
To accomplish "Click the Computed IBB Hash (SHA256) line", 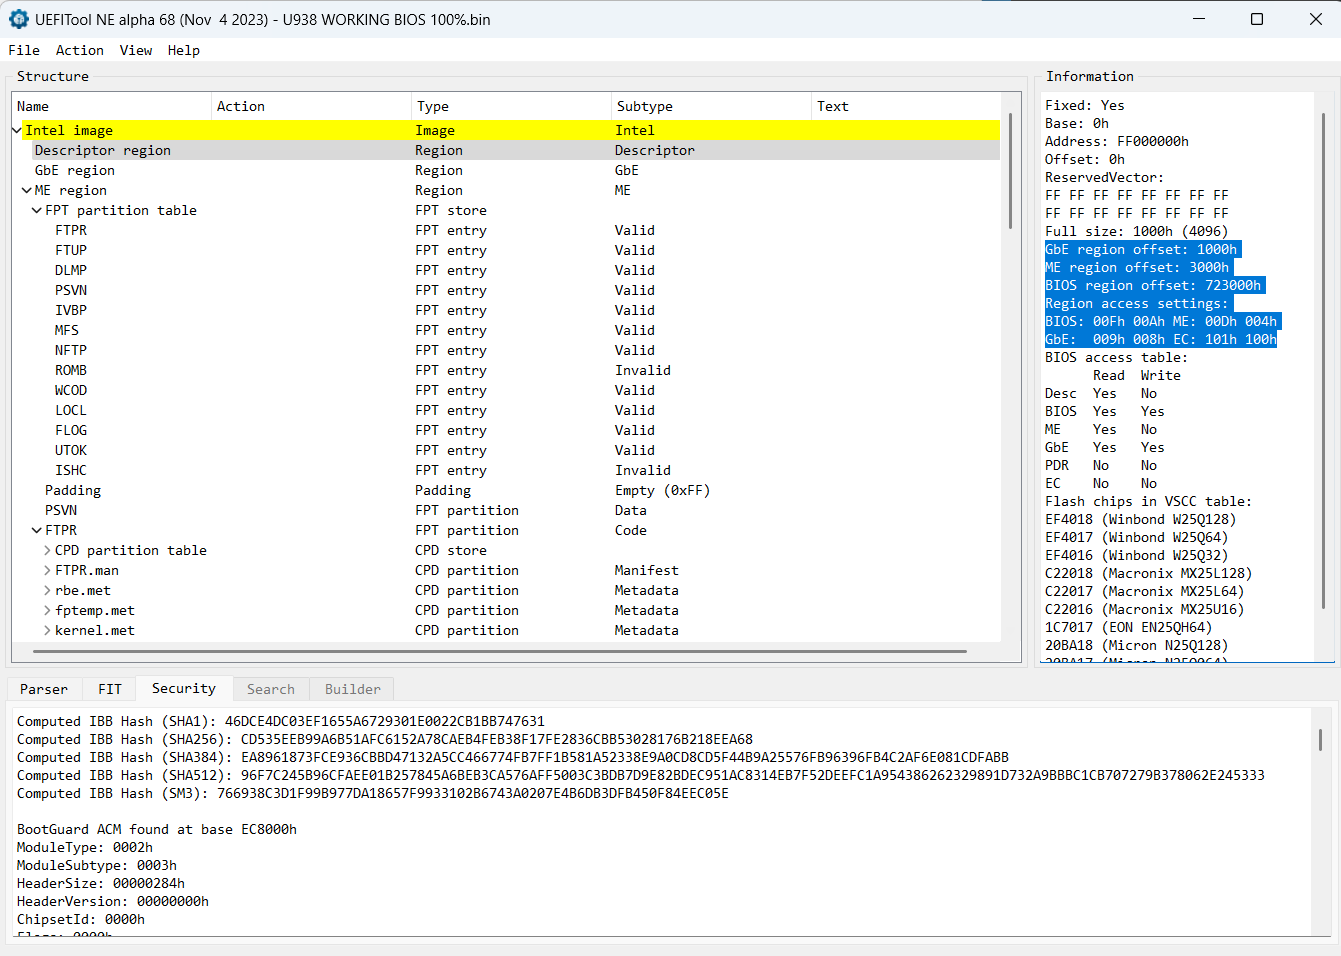I will 385,739.
